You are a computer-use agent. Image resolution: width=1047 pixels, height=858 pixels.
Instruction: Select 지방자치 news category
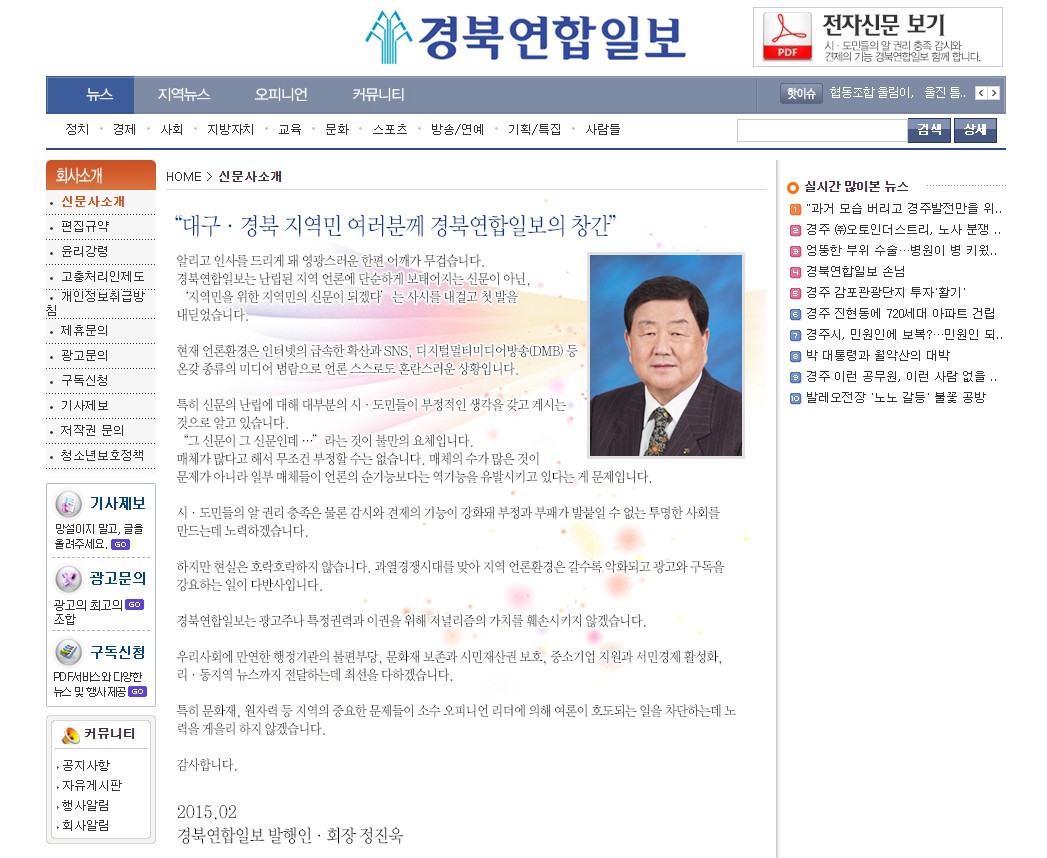tap(230, 130)
